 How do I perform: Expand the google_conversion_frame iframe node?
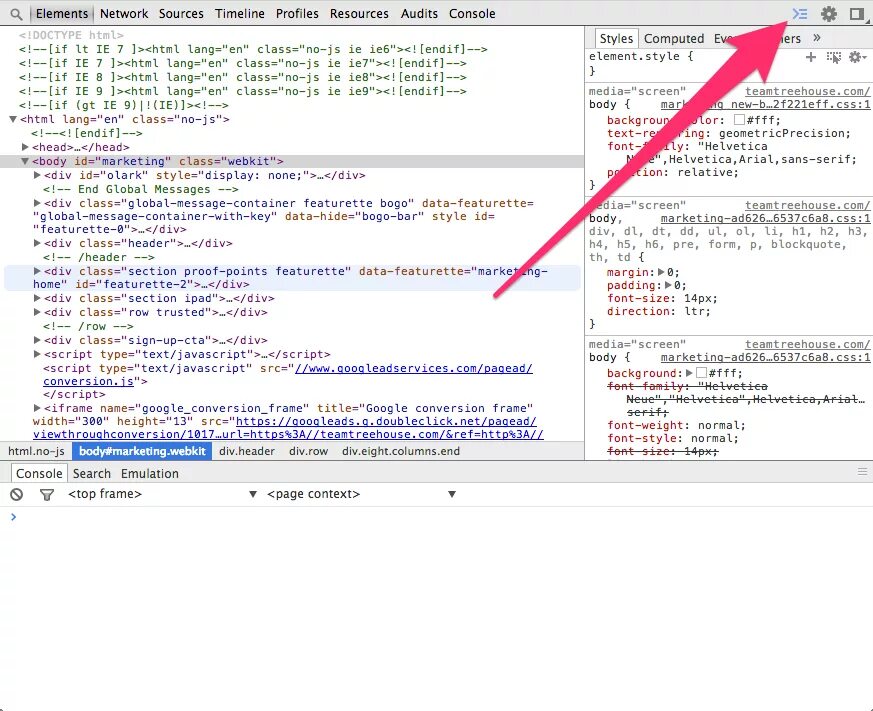37,408
